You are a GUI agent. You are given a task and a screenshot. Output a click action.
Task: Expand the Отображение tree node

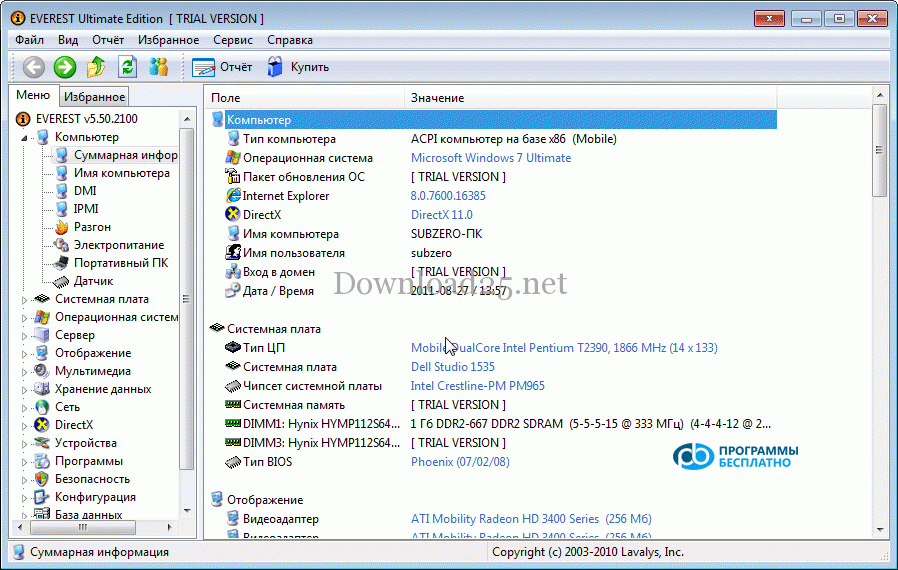pyautogui.click(x=24, y=353)
